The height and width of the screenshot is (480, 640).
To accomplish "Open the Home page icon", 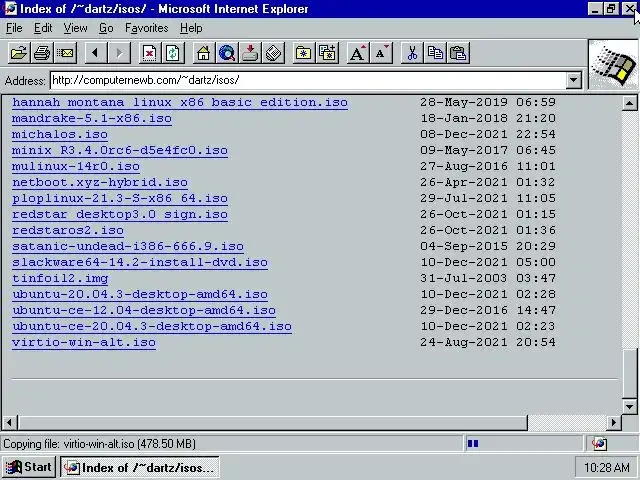I will tap(203, 53).
